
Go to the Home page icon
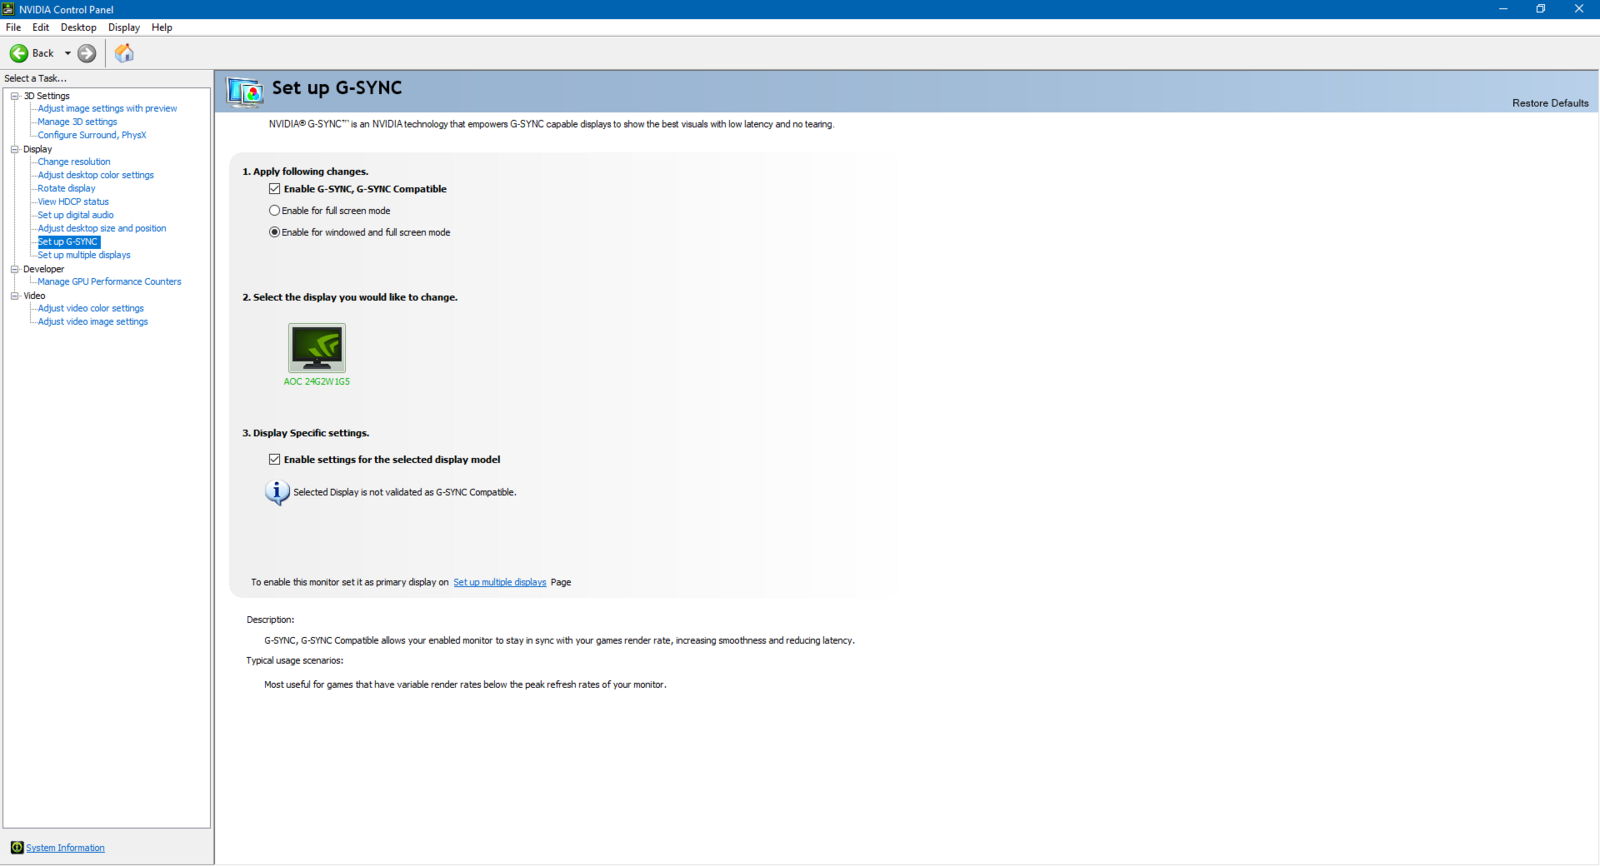[124, 53]
